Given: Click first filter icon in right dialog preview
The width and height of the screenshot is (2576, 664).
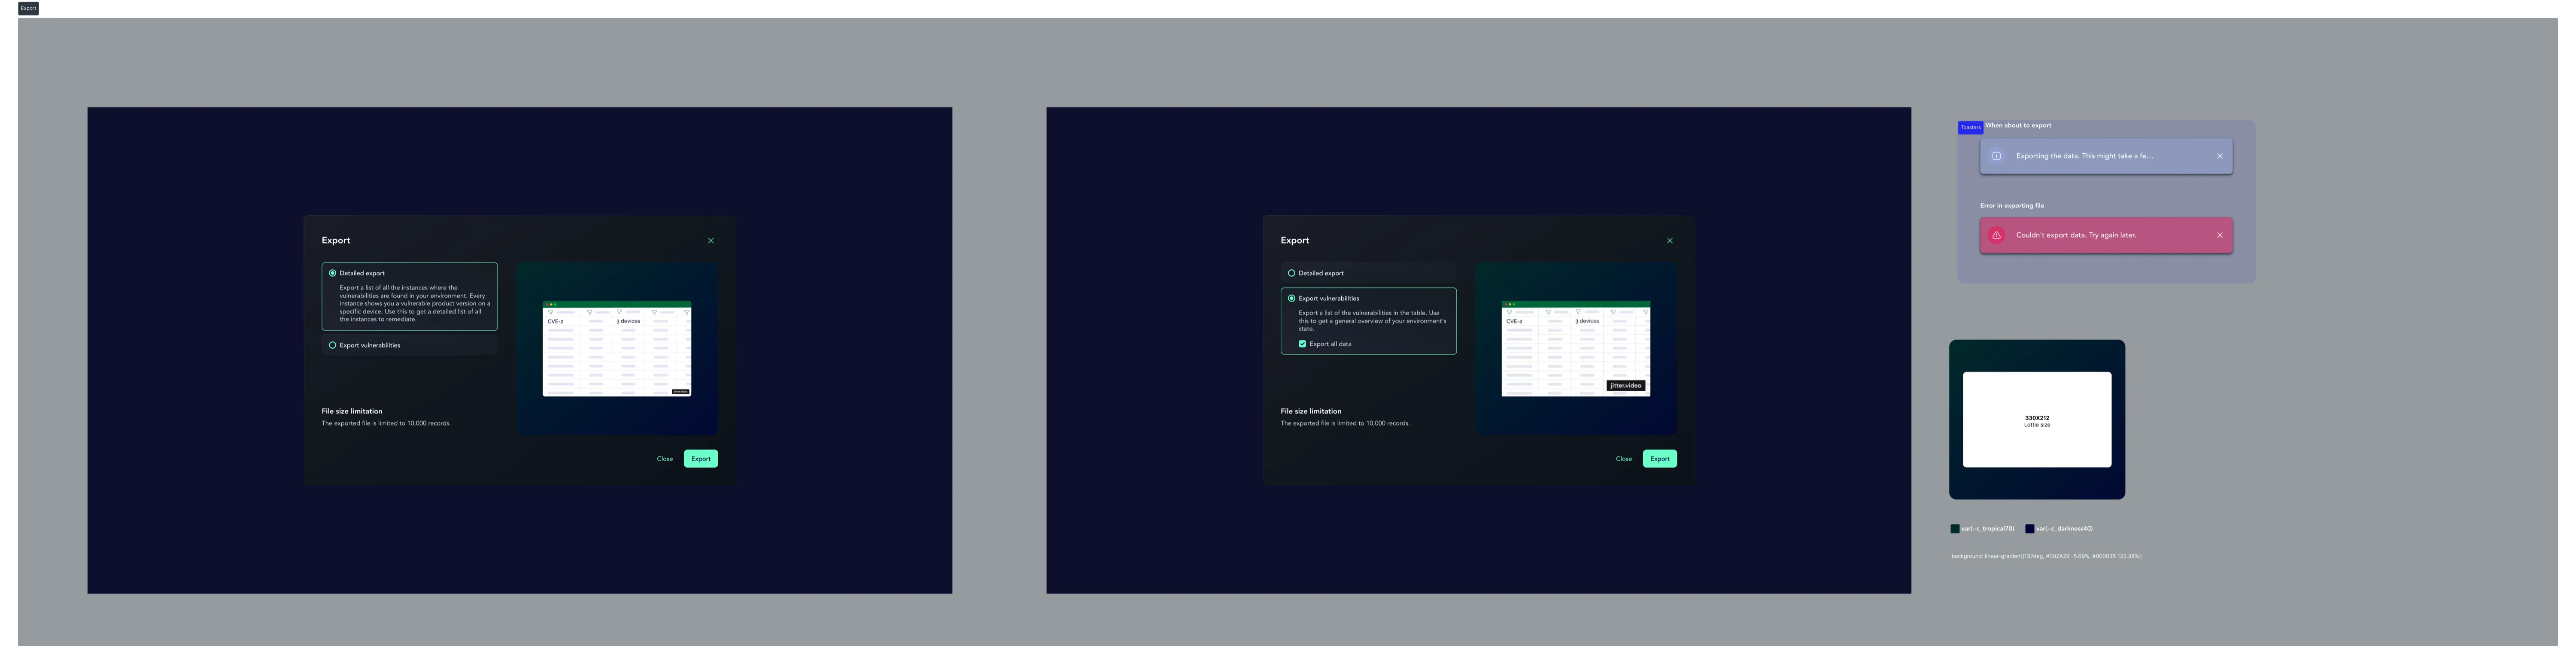Looking at the screenshot, I should pyautogui.click(x=1510, y=312).
